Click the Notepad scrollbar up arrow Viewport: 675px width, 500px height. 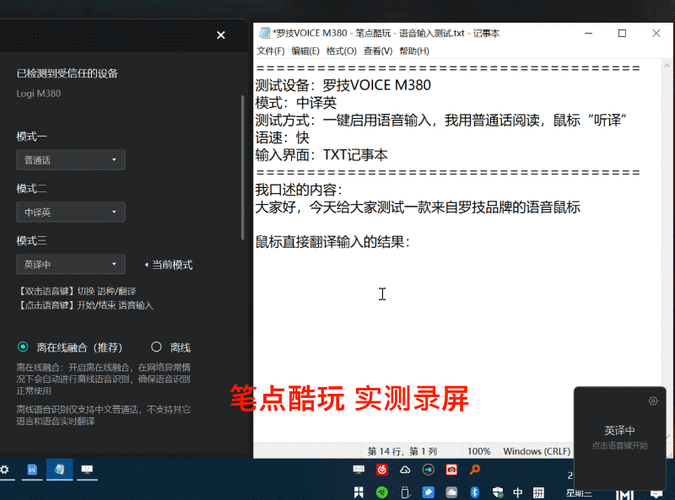coord(667,65)
